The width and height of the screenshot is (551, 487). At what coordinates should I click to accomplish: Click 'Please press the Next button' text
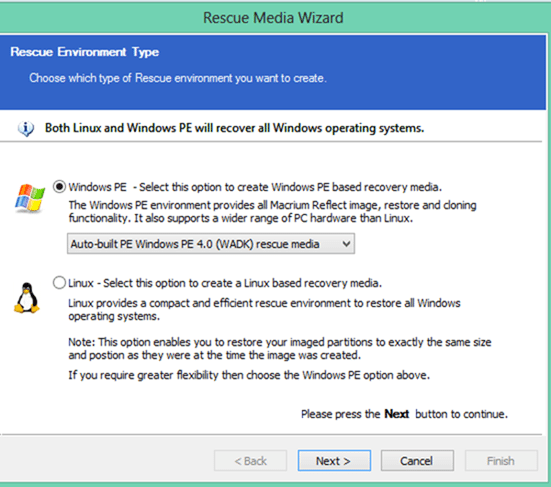tap(404, 414)
